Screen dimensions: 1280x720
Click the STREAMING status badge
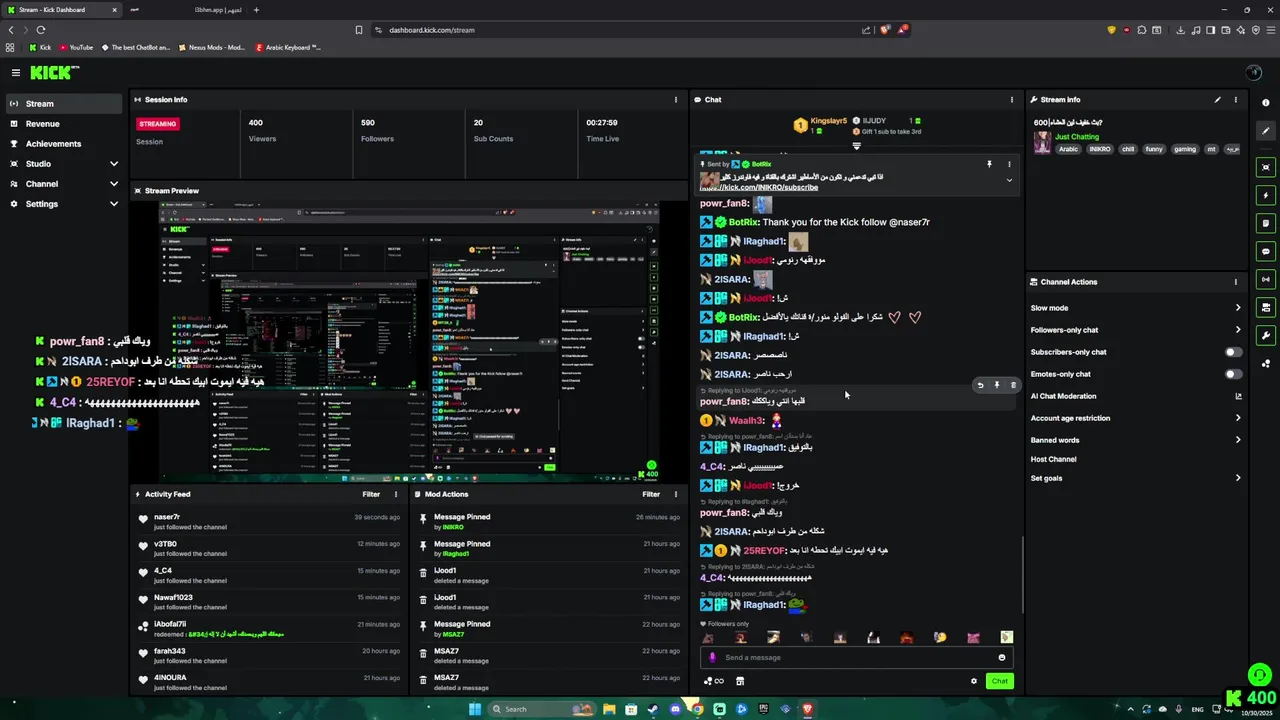[x=157, y=124]
